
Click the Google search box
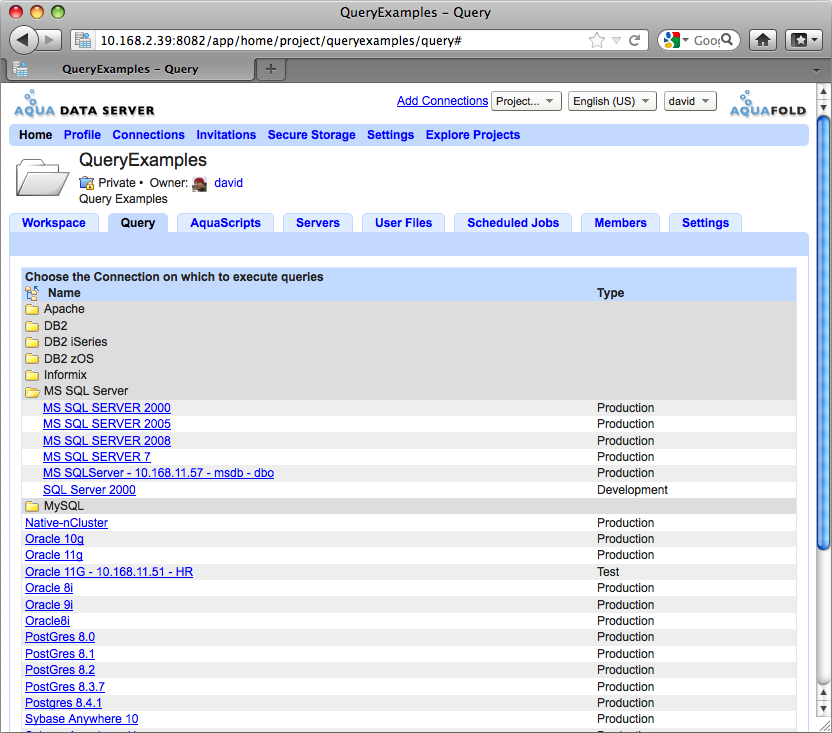706,40
